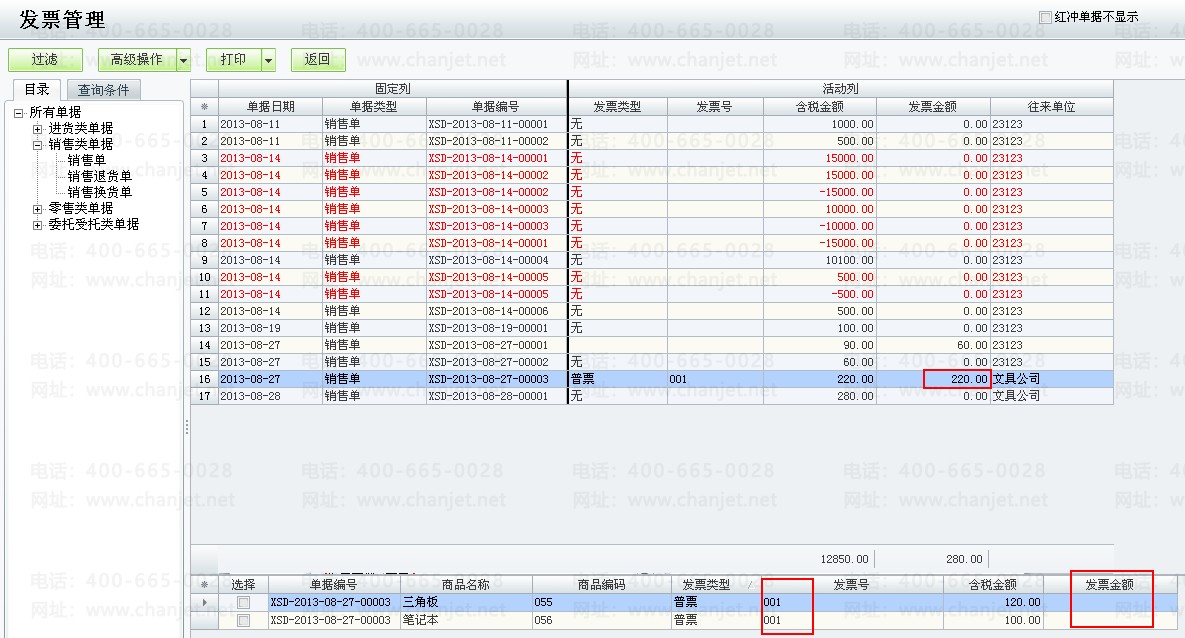Image resolution: width=1185 pixels, height=638 pixels.
Task: Click the detail grid corner asterisk icon
Action: pos(204,585)
